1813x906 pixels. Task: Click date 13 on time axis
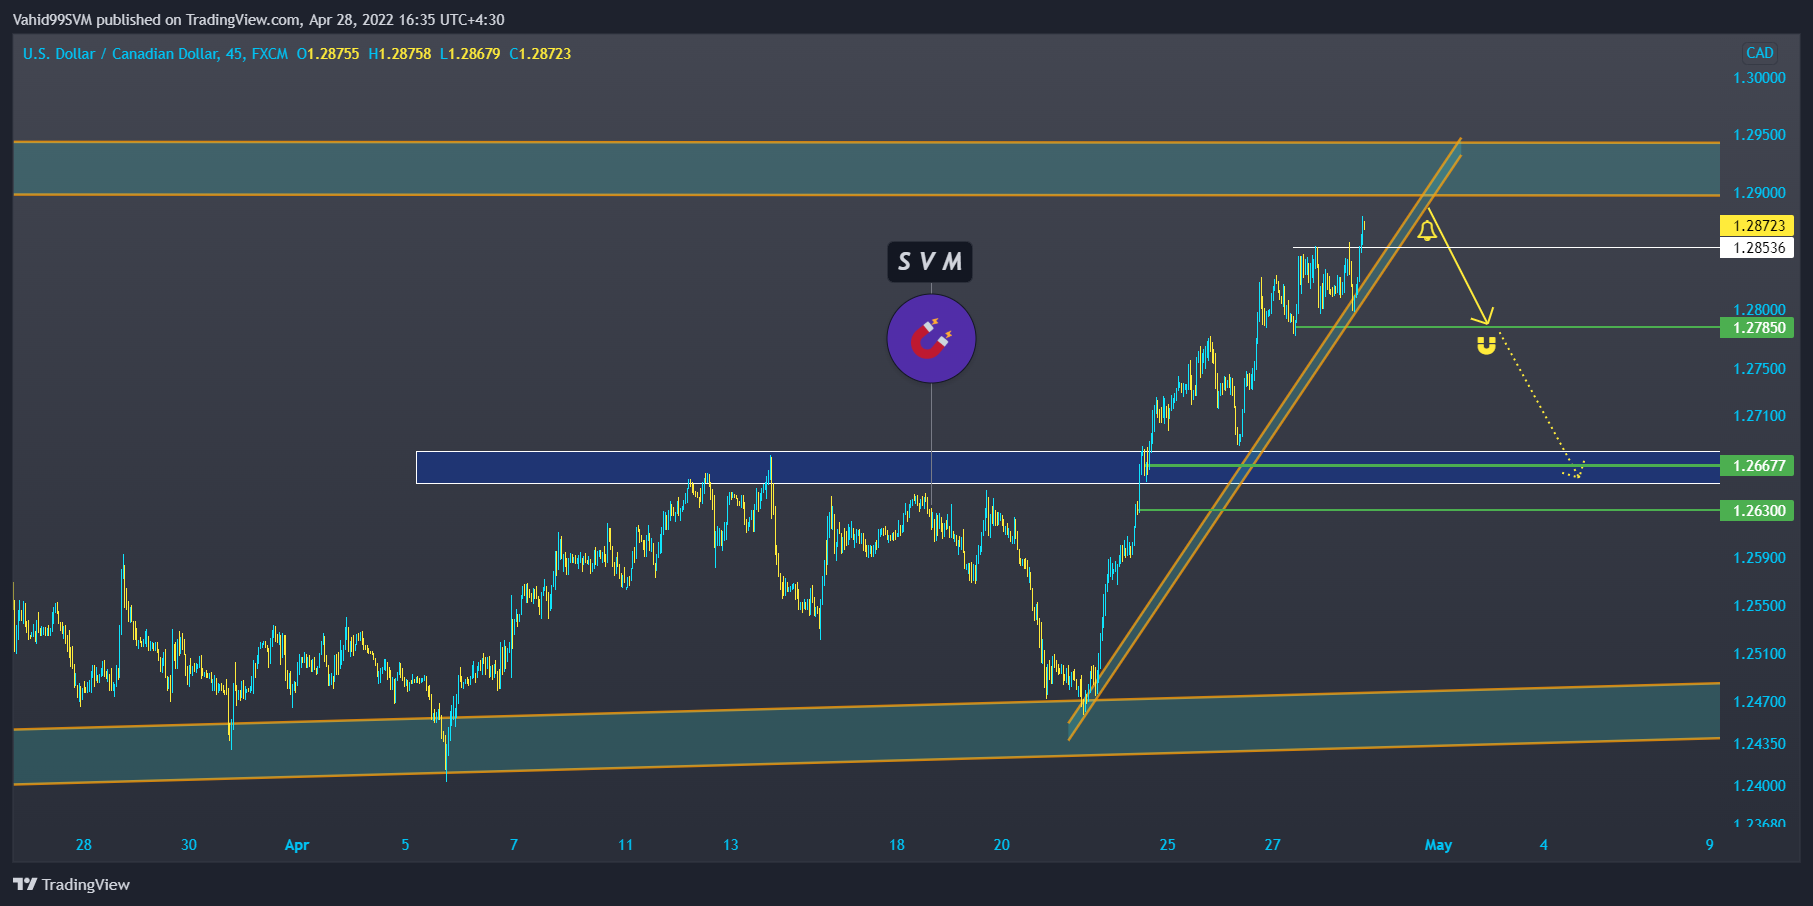pos(731,845)
